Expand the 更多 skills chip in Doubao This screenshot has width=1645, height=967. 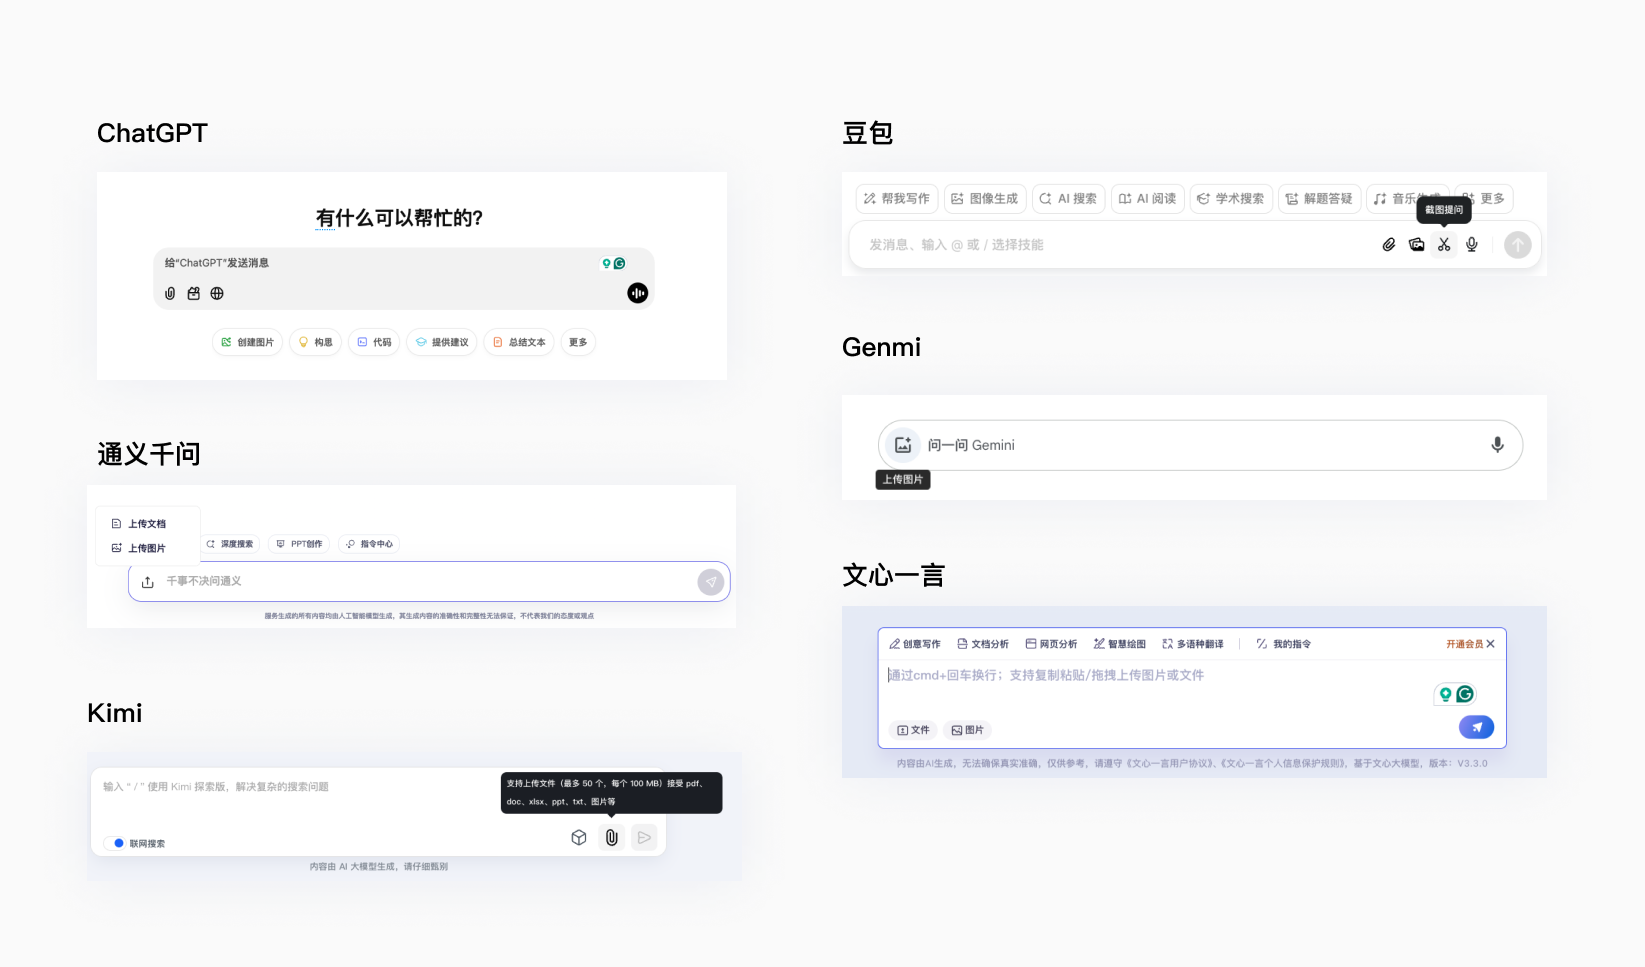(x=1484, y=199)
